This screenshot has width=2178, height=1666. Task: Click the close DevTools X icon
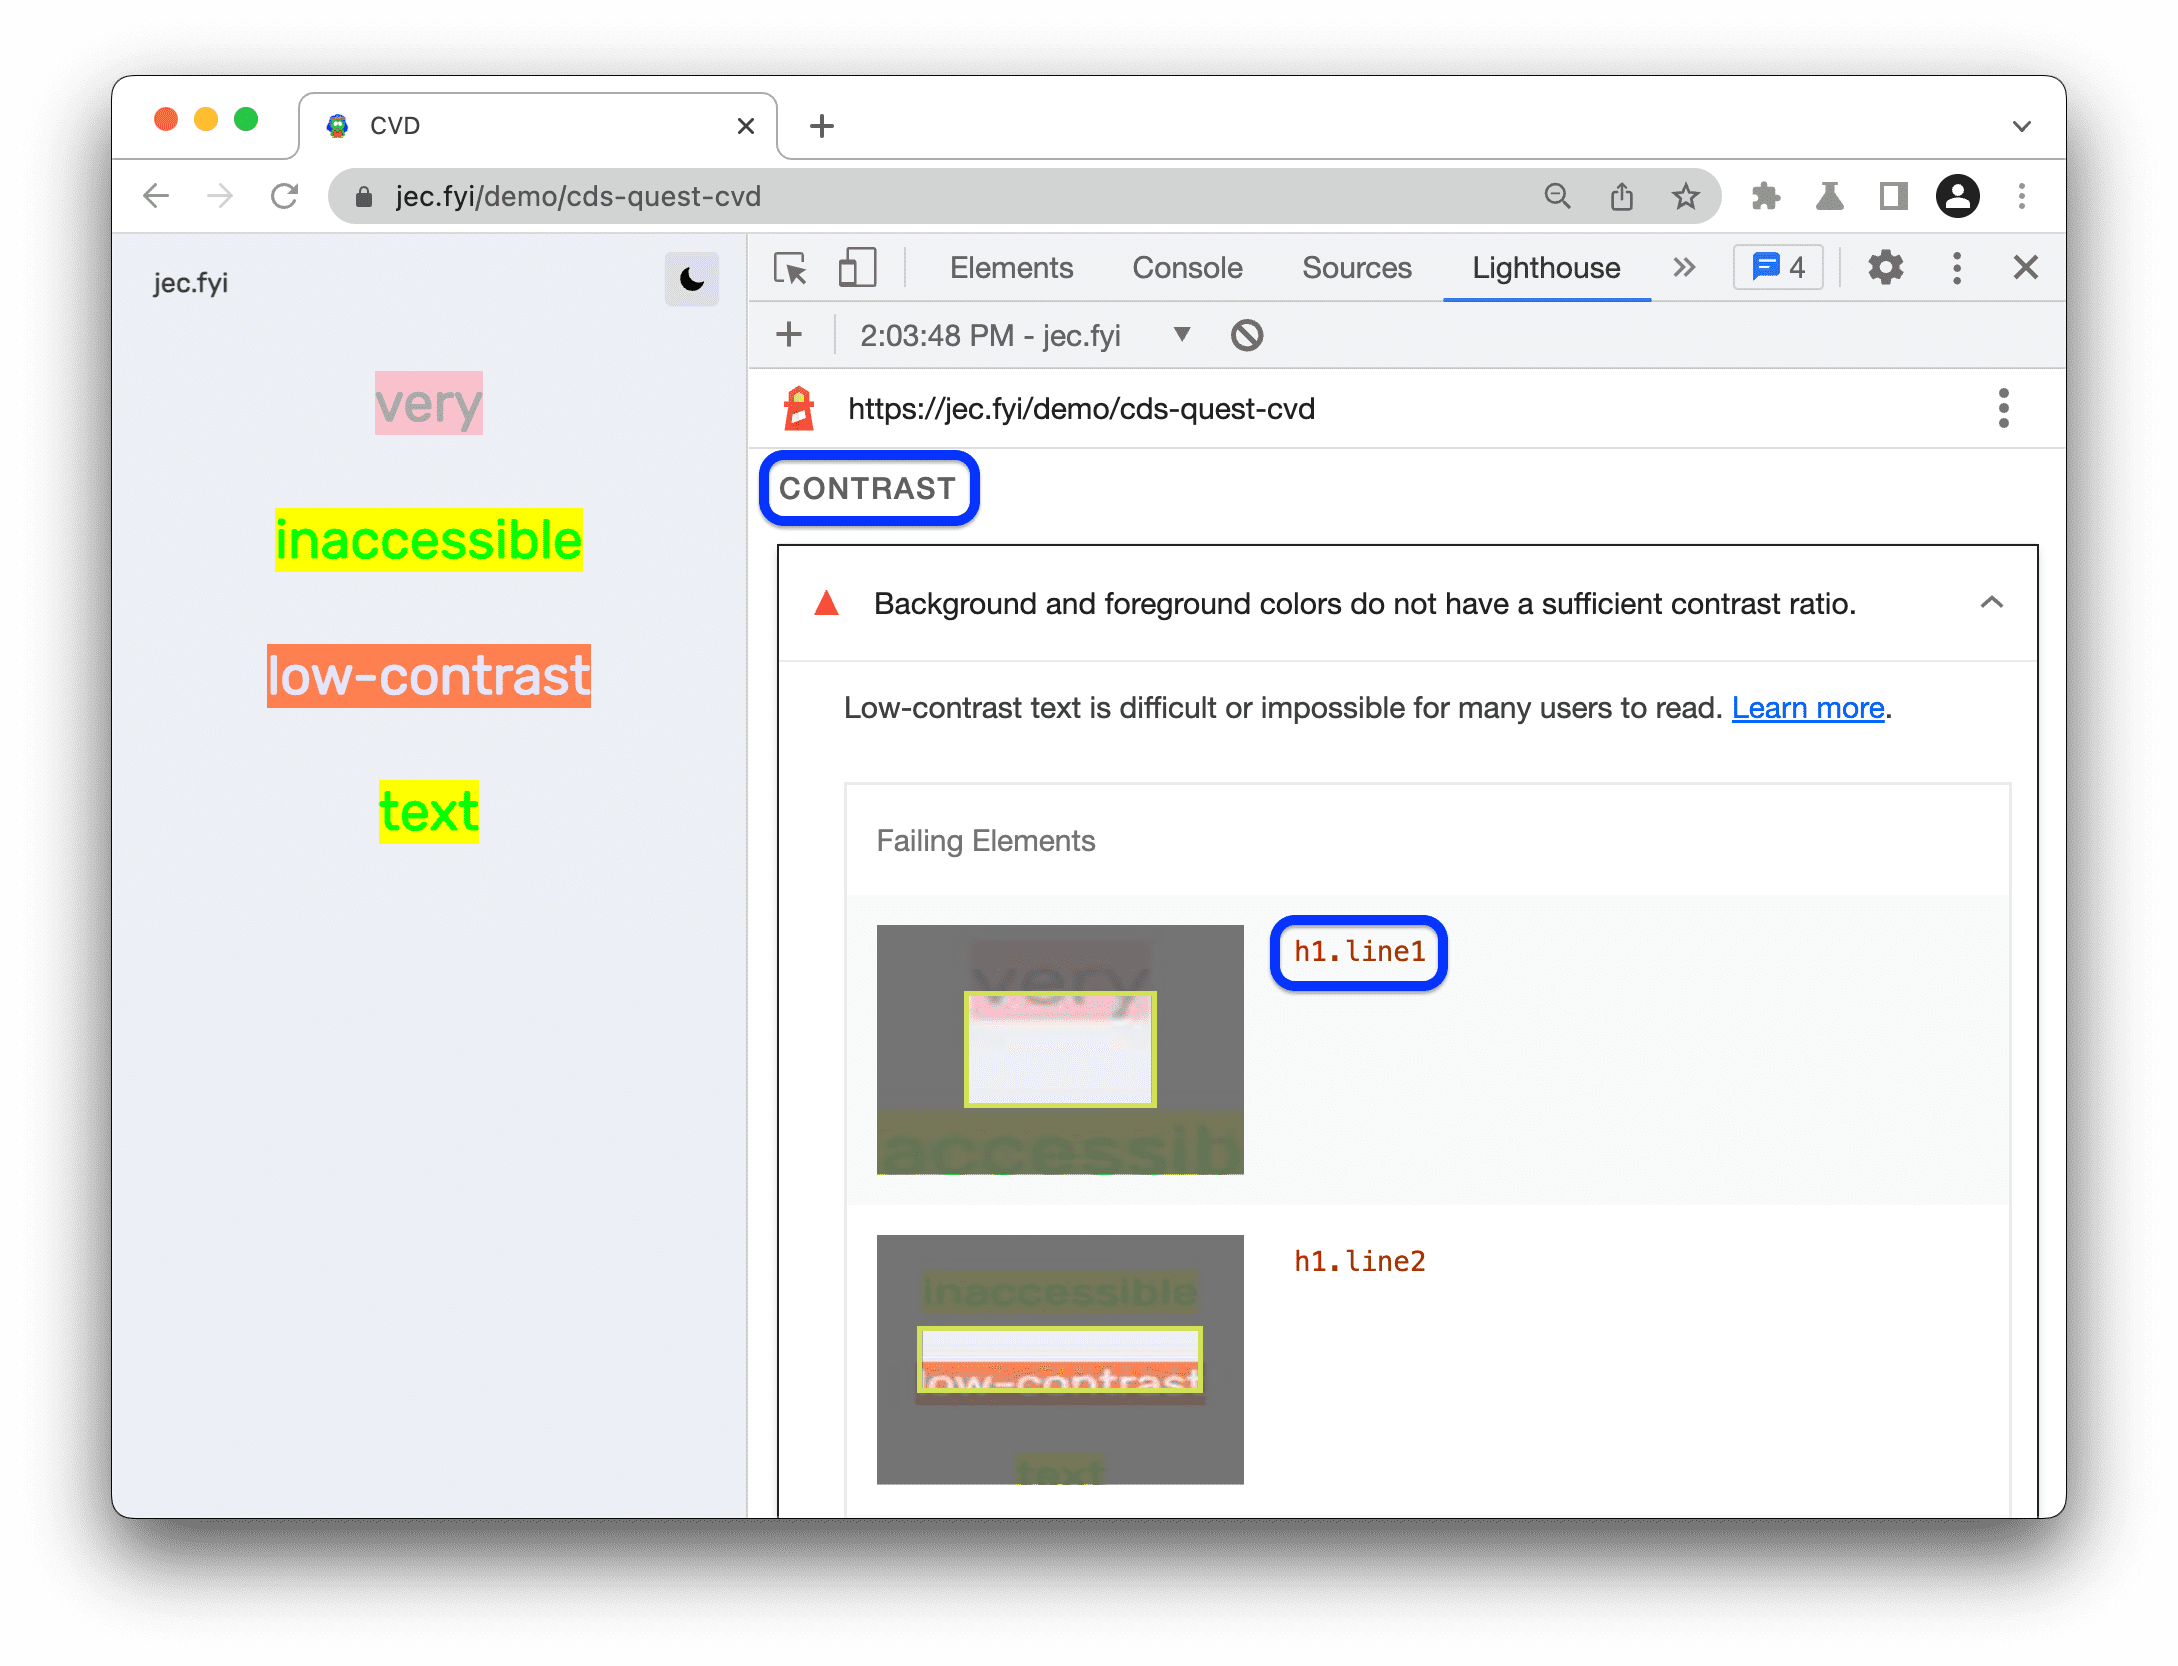[x=2026, y=268]
